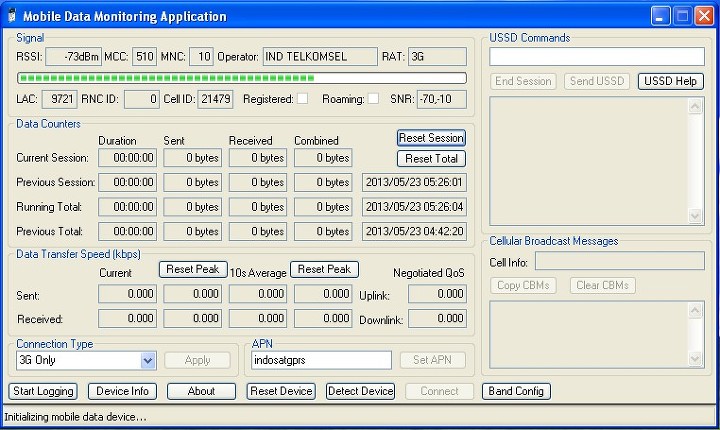This screenshot has height=430, width=720.
Task: Click the application icon in the title bar
Action: [12, 16]
